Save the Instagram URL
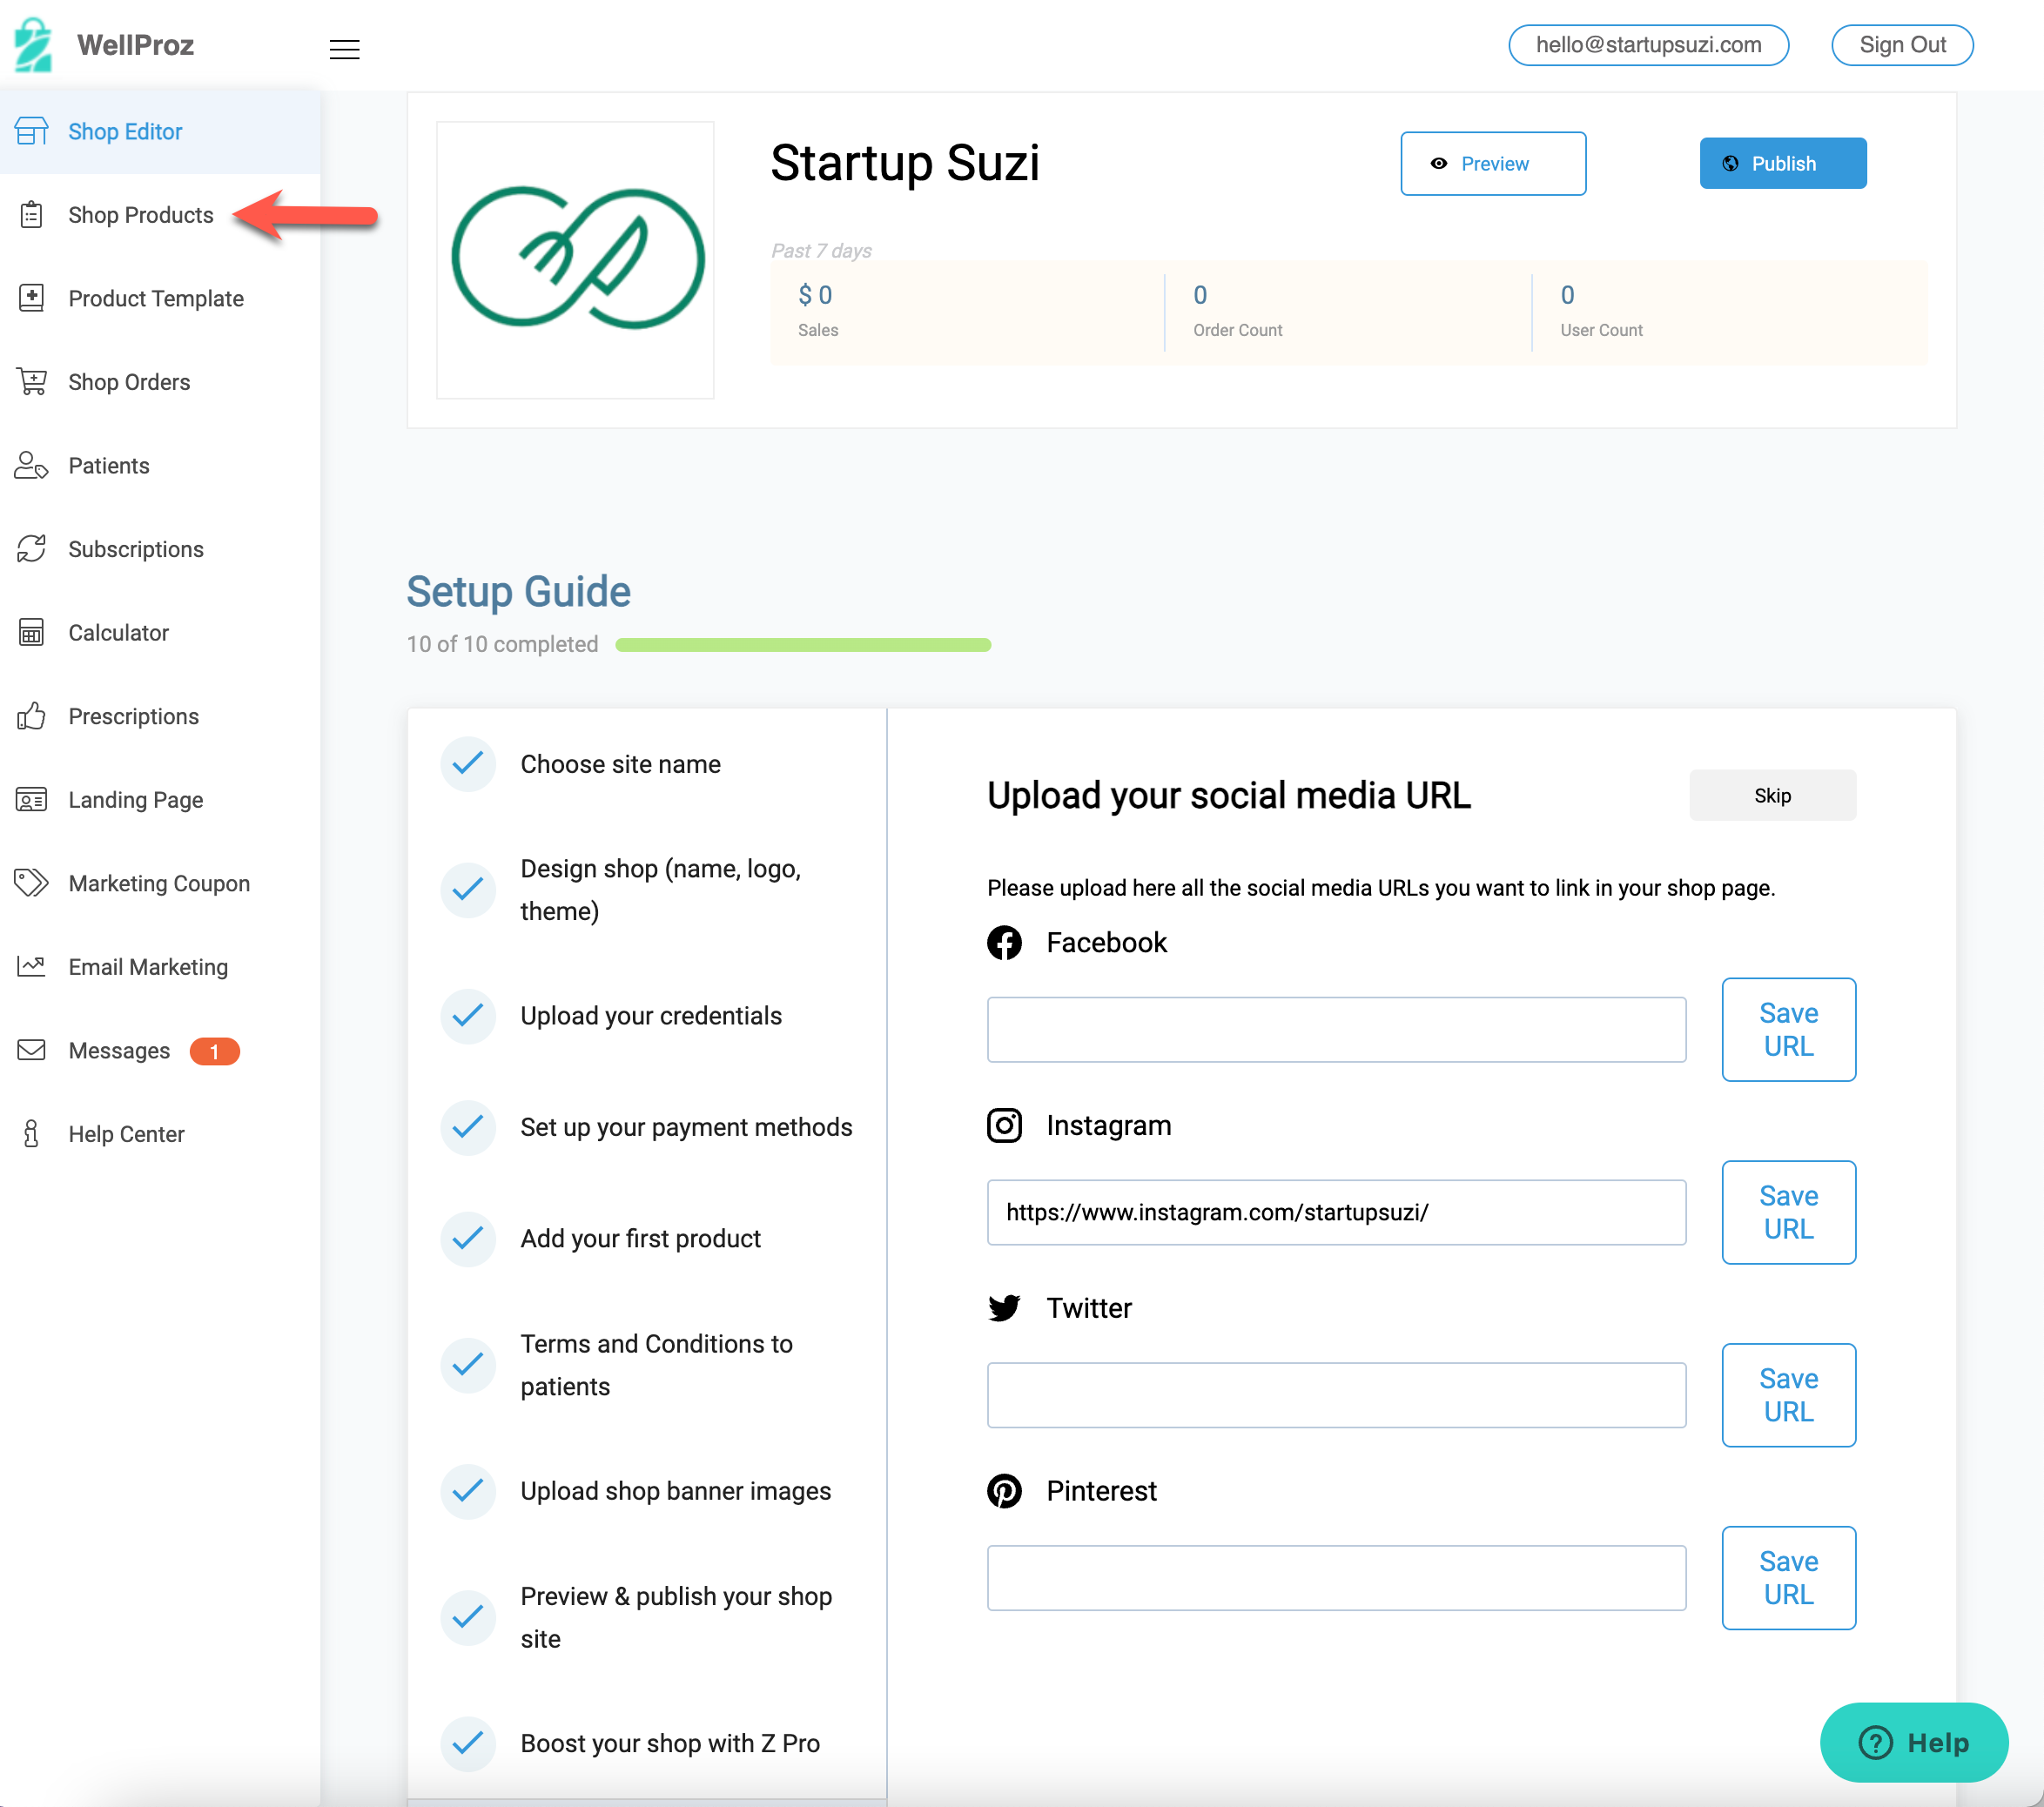 click(1788, 1212)
